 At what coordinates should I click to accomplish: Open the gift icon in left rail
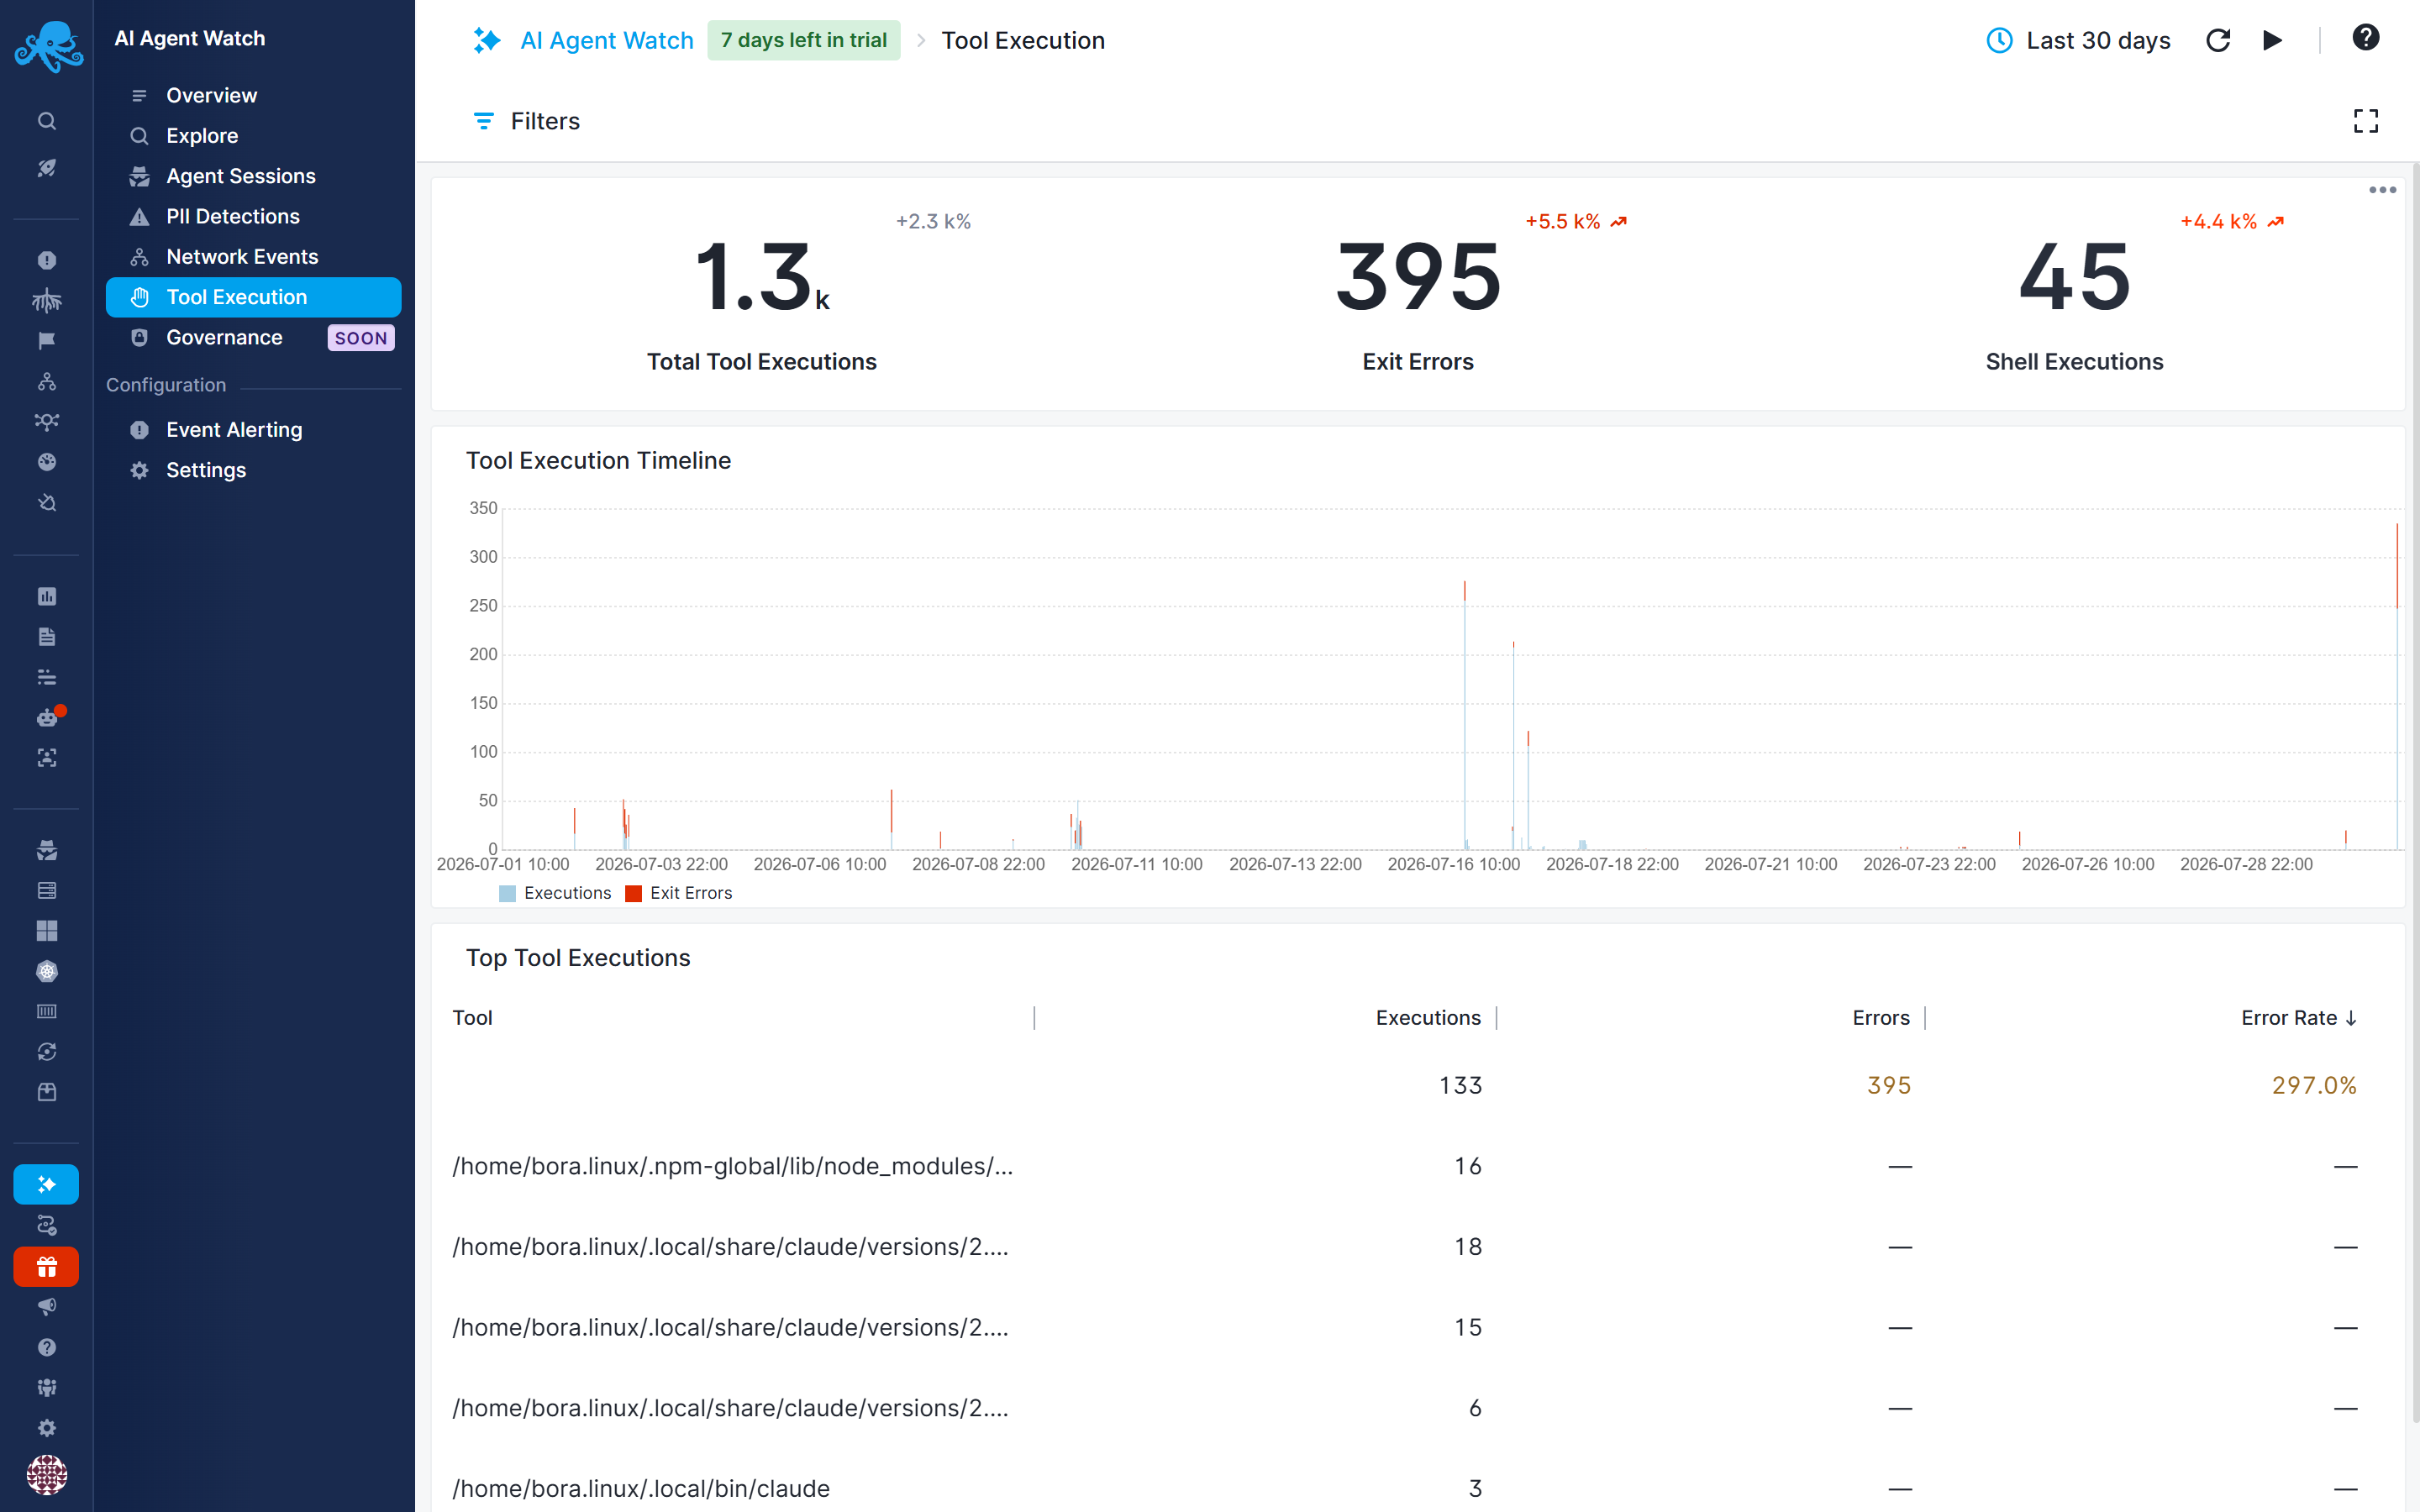[46, 1267]
